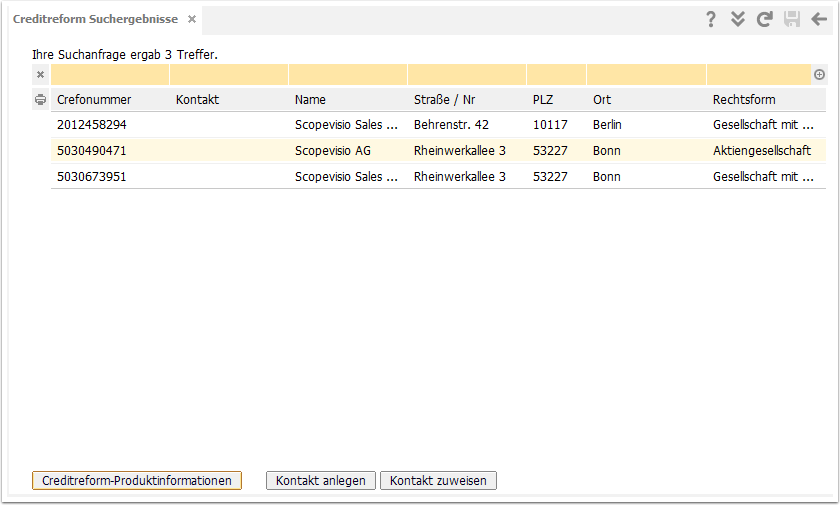Select row with Crefonummer 2012458294

[438, 125]
